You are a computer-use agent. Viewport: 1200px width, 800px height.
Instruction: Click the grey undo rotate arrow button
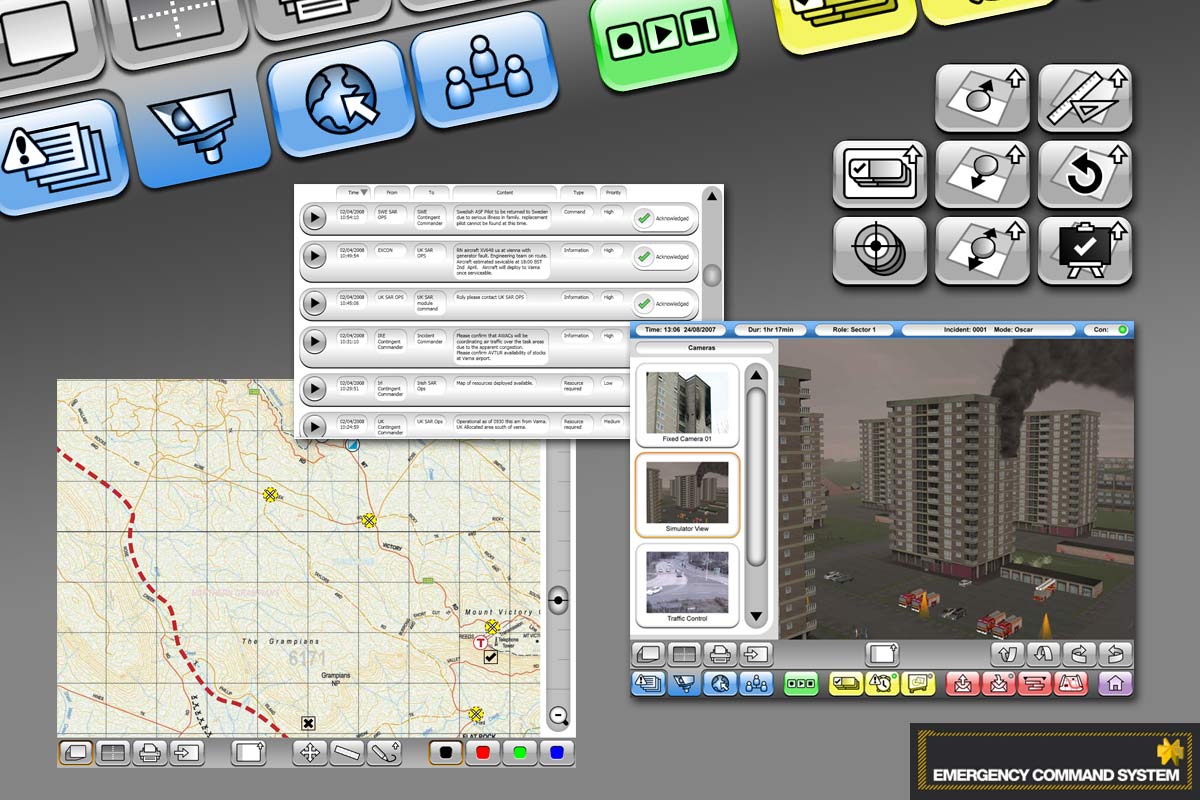click(x=1084, y=173)
